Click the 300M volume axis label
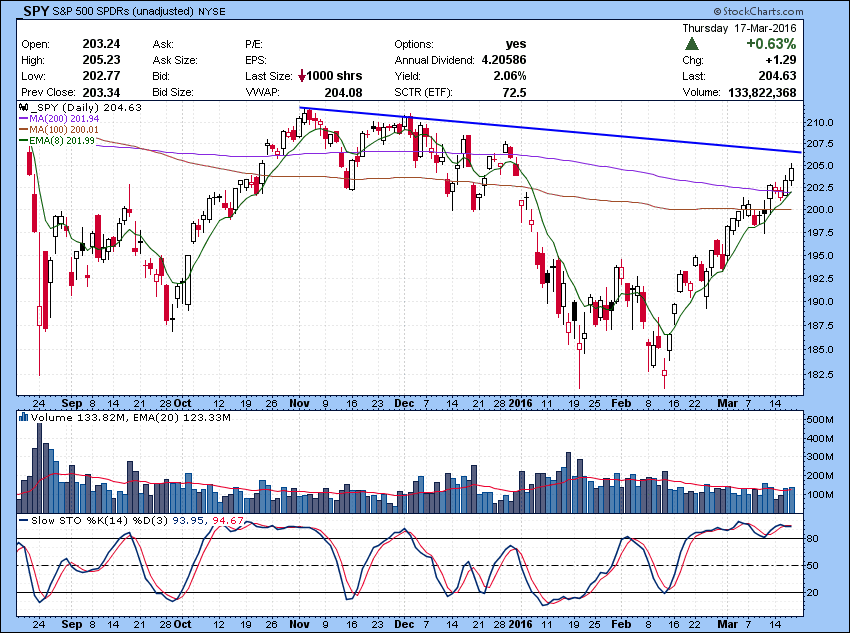This screenshot has width=850, height=633. click(x=820, y=457)
